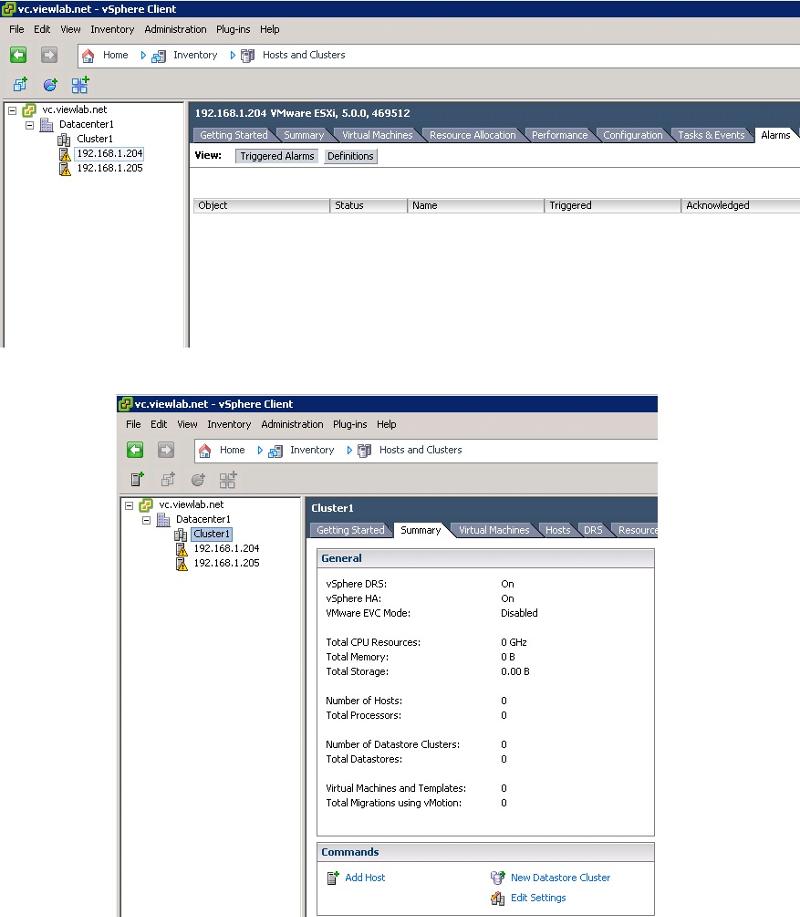800x917 pixels.
Task: Click the Edit Settings link
Action: (538, 898)
